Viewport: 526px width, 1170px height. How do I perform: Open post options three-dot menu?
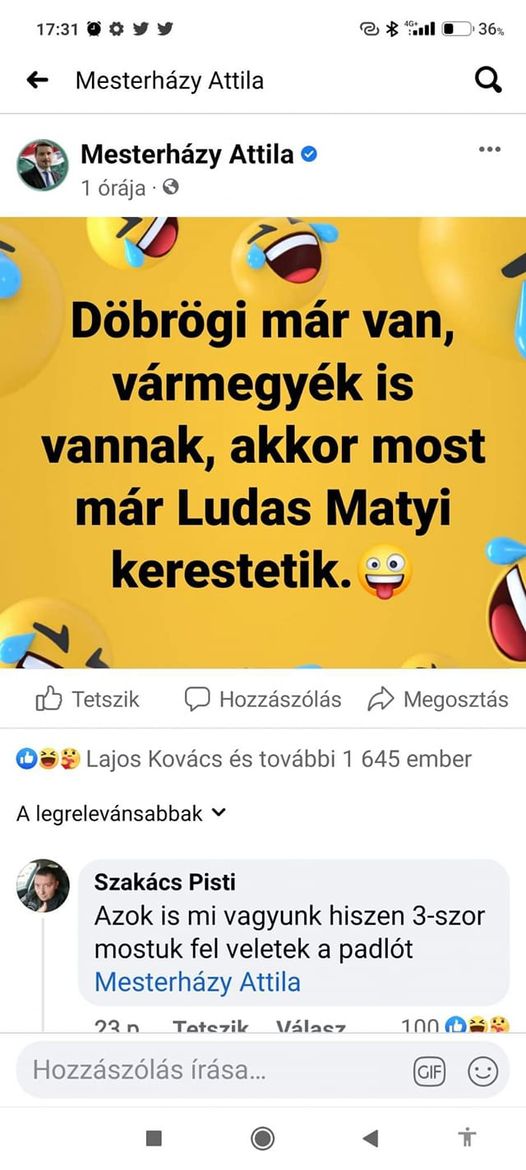pos(489,149)
